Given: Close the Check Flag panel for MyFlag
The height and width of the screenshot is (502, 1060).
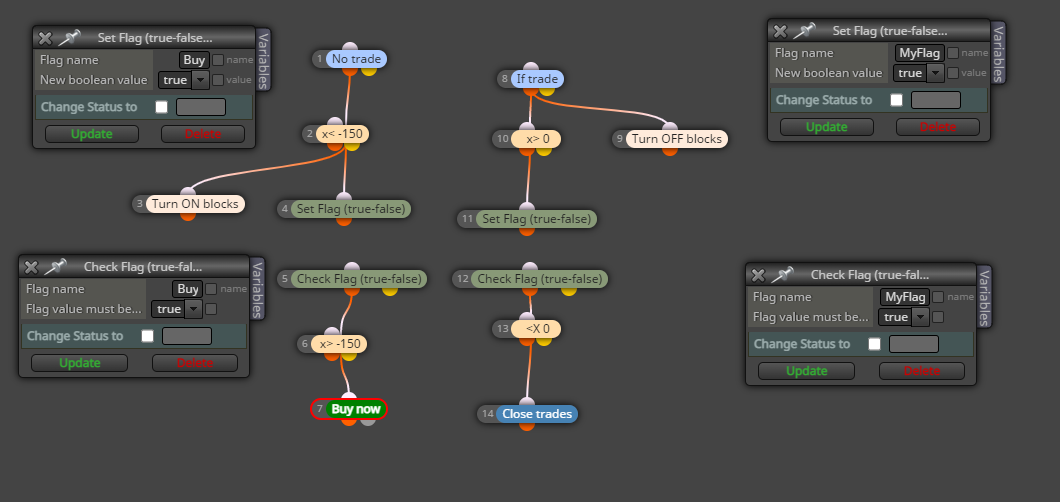Looking at the screenshot, I should click(x=758, y=275).
